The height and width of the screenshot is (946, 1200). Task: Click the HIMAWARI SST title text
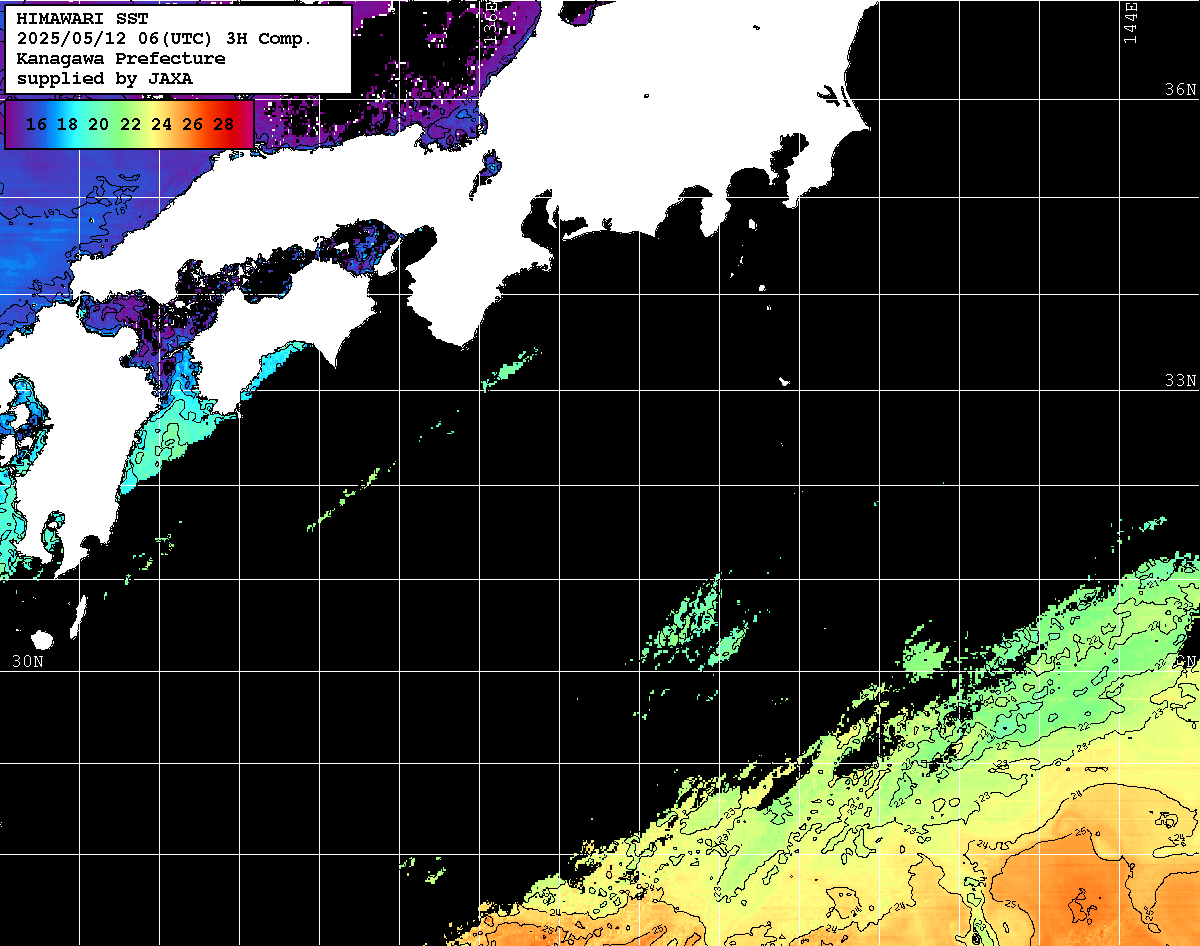tap(82, 19)
